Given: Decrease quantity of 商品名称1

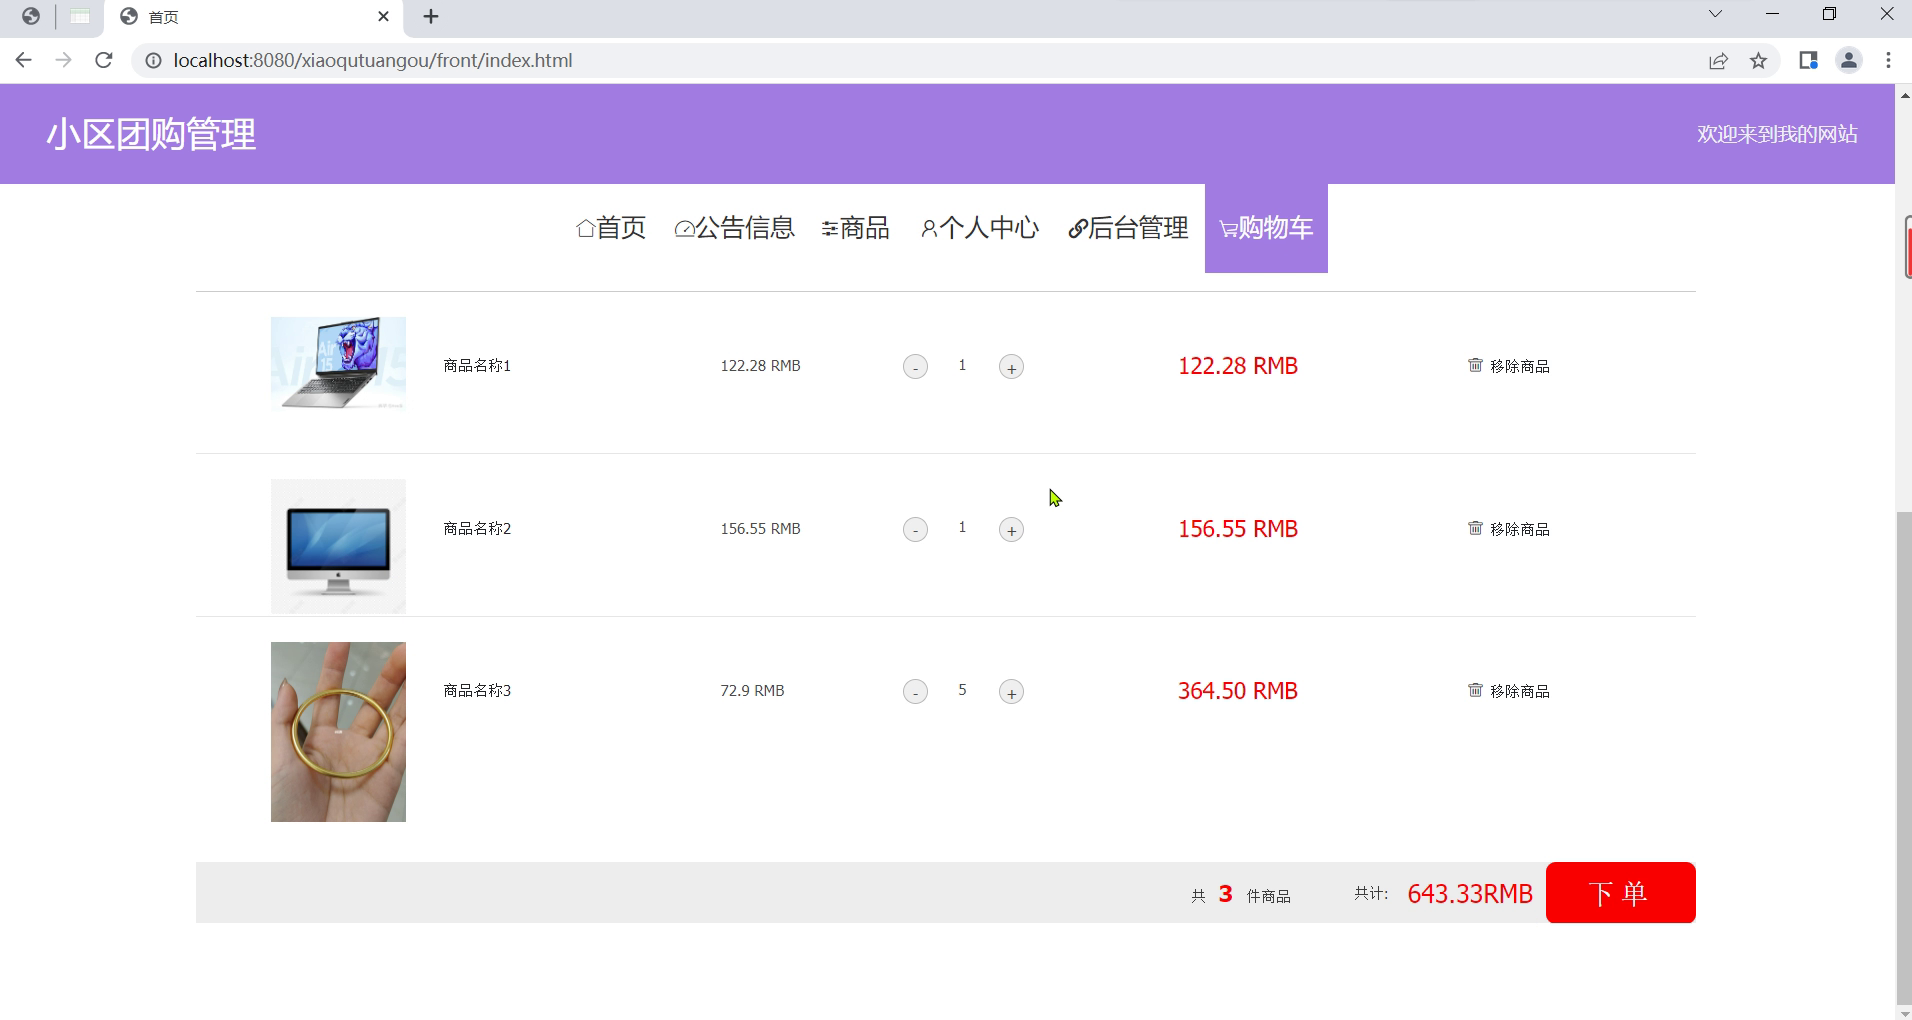Looking at the screenshot, I should (x=915, y=367).
